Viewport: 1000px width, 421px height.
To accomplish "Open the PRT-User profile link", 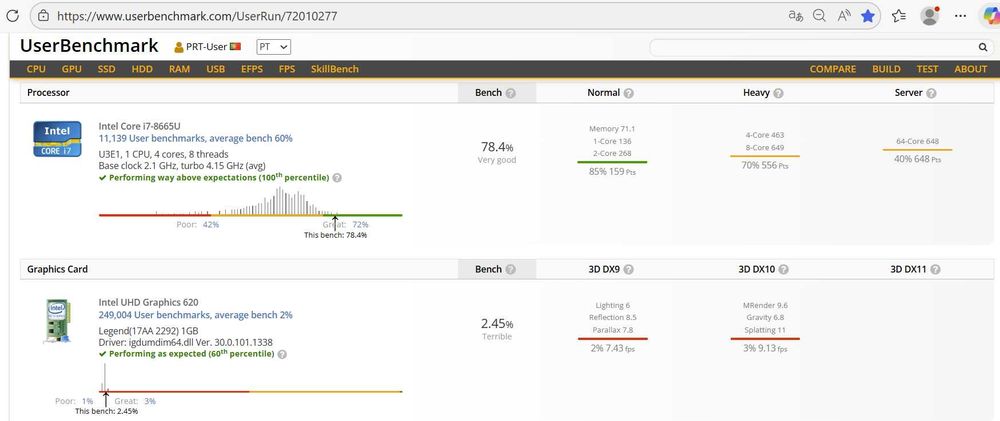I will click(207, 47).
